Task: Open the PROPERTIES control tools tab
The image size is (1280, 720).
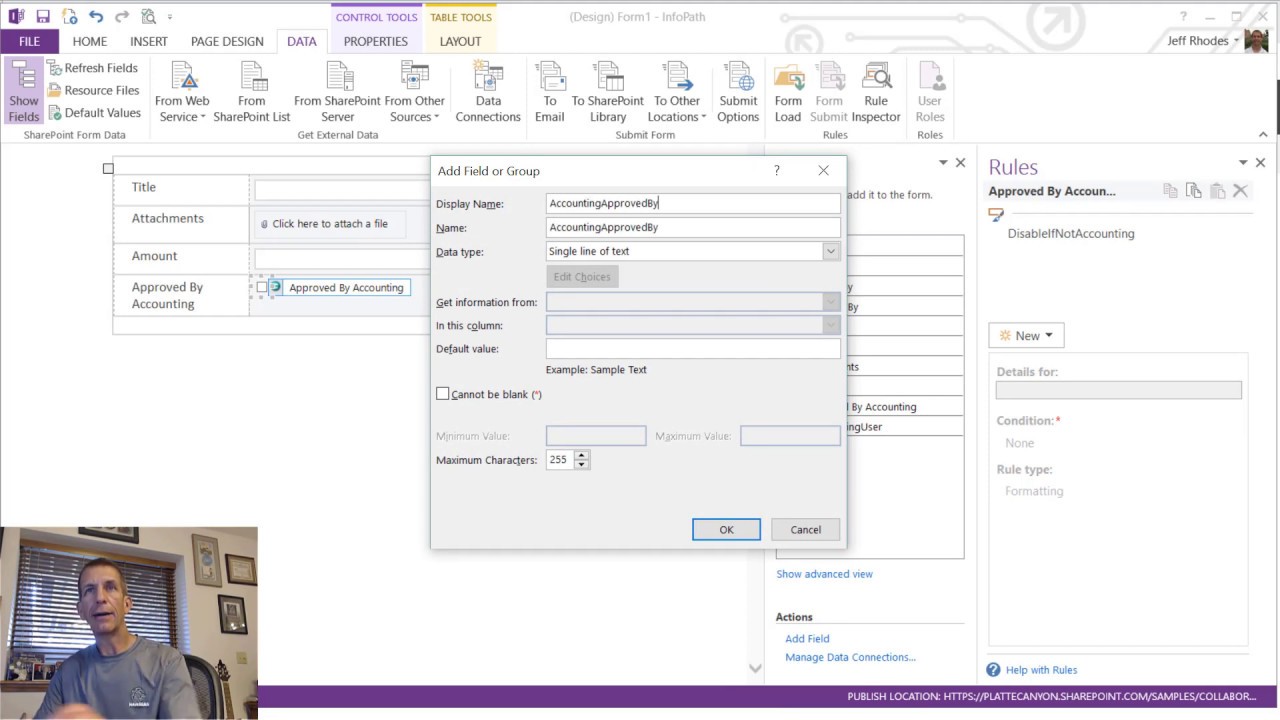Action: point(376,41)
